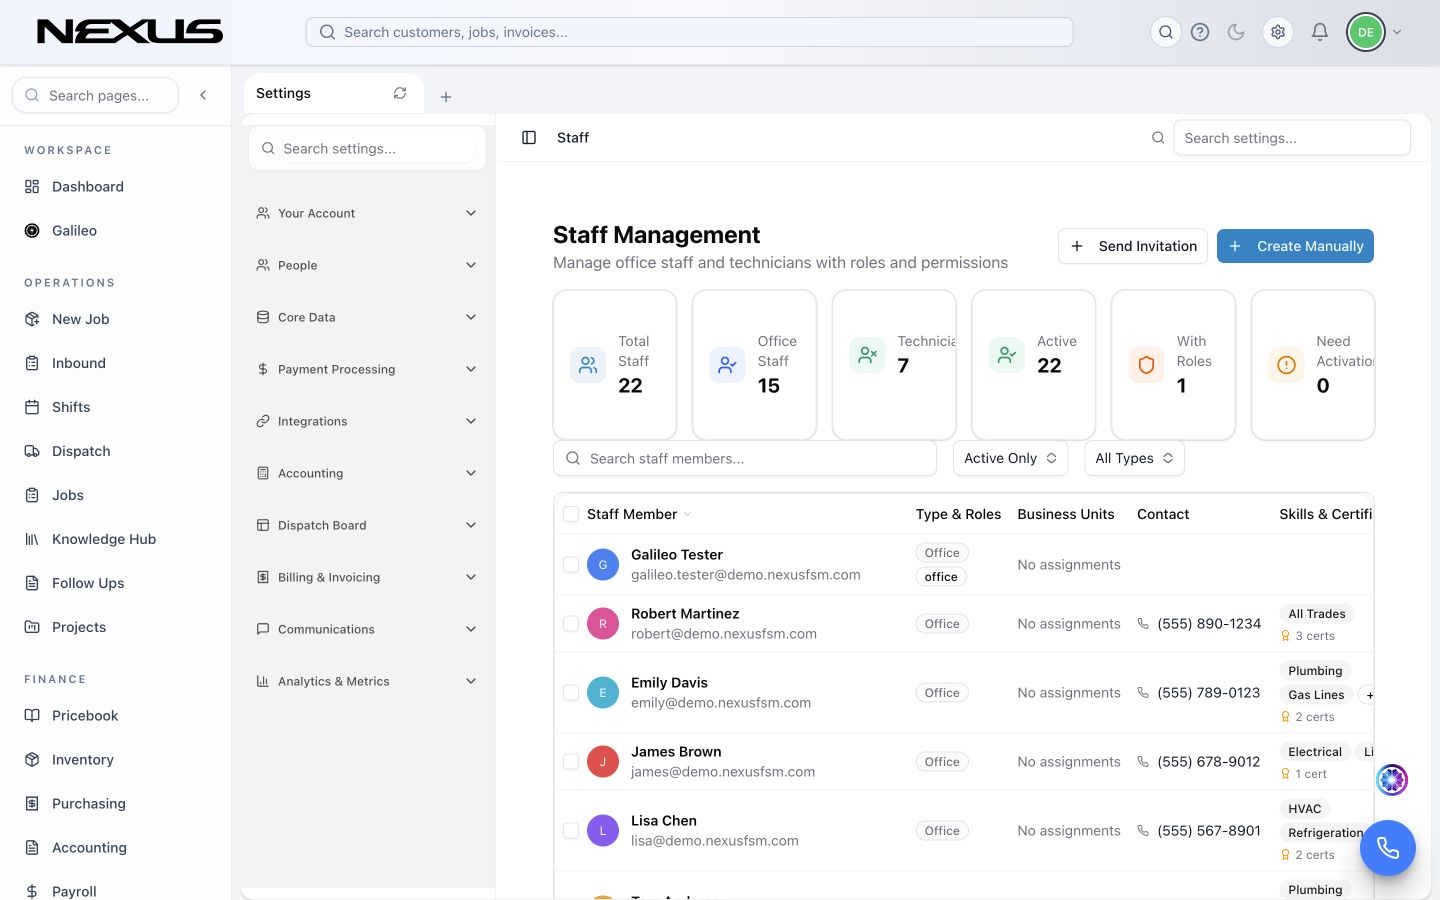Open Knowledge Hub
Viewport: 1440px width, 900px height.
click(x=103, y=539)
